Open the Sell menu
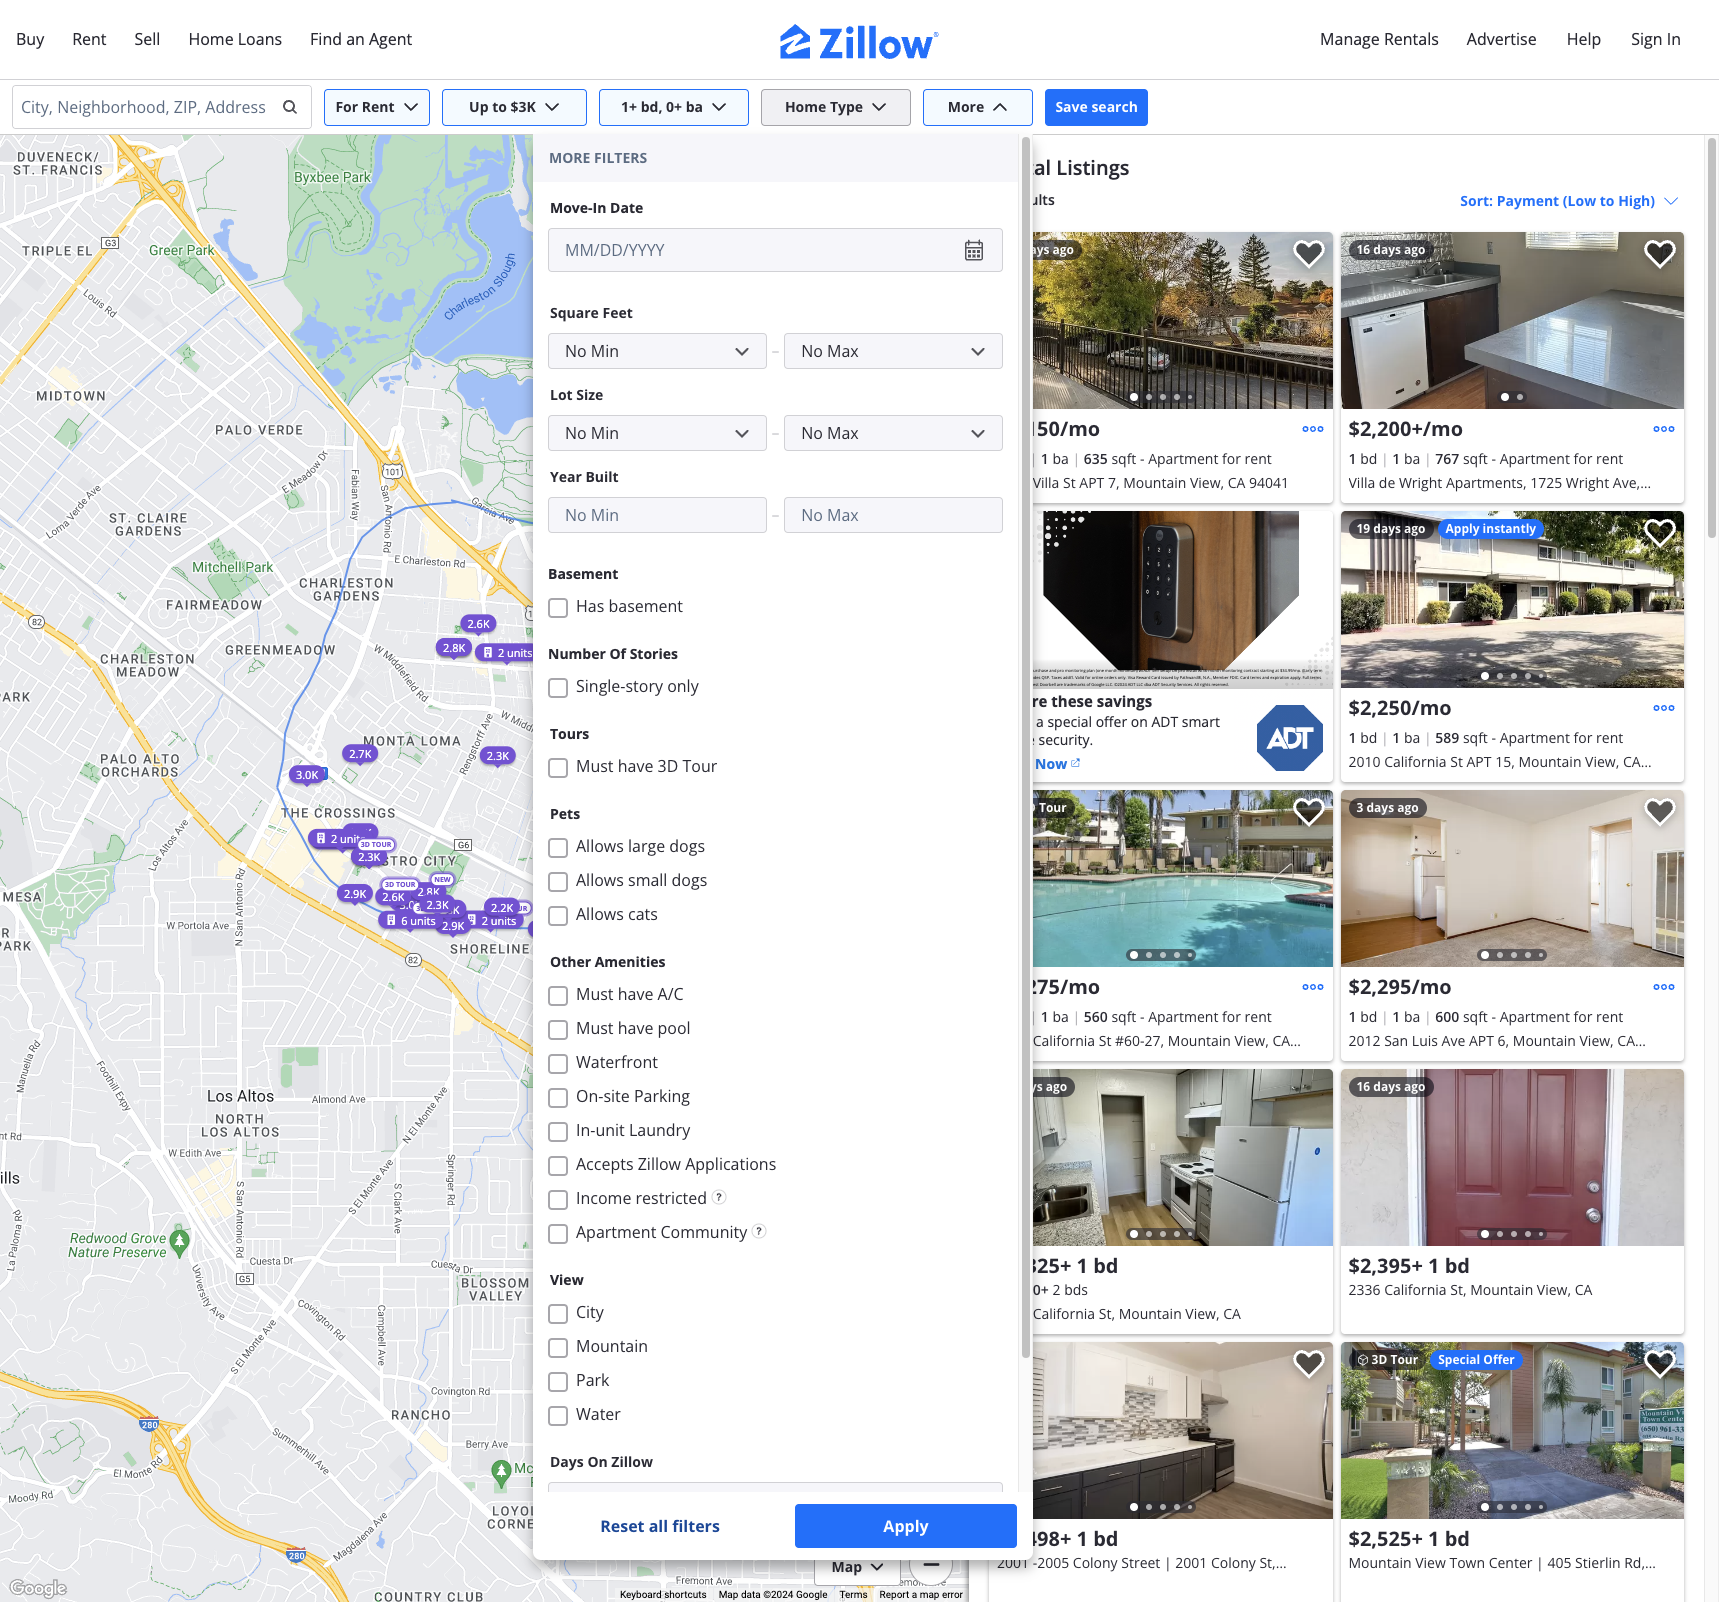 147,39
